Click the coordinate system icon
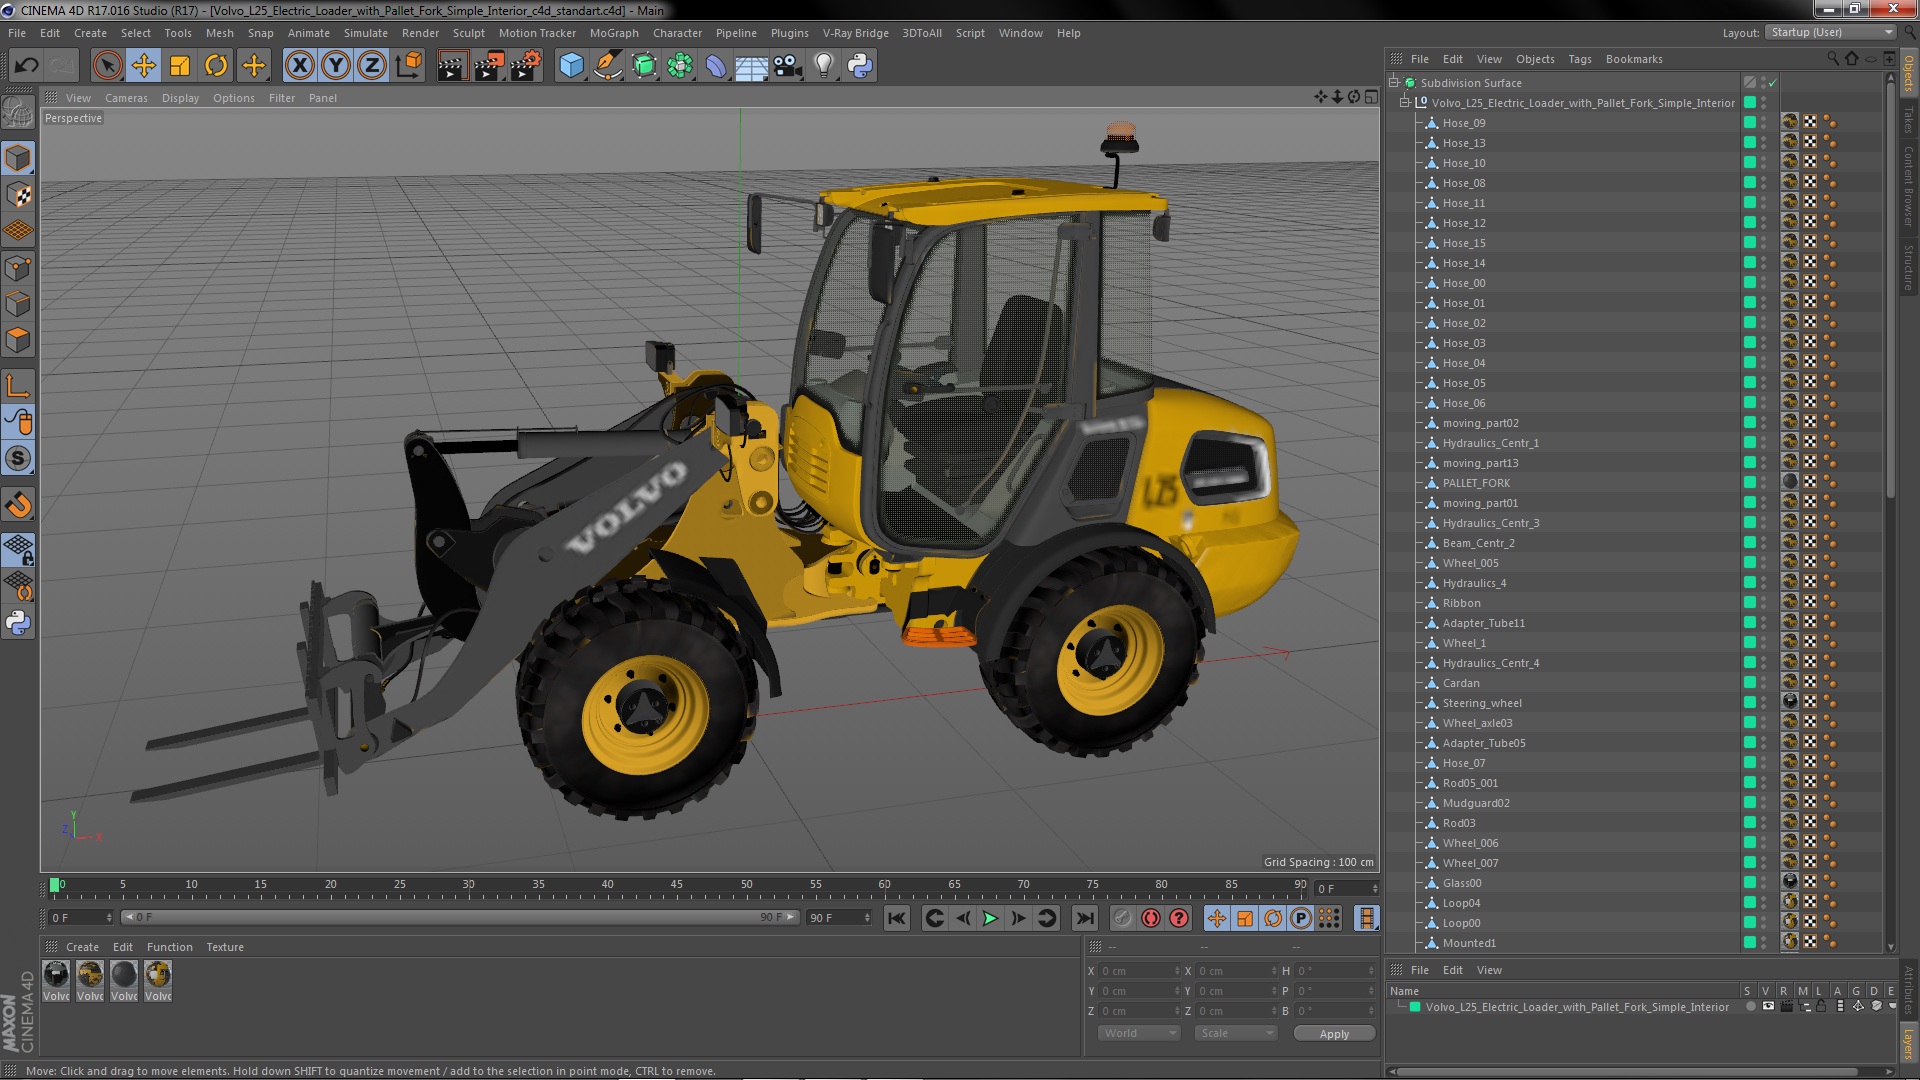Image resolution: width=1920 pixels, height=1080 pixels. (x=408, y=66)
